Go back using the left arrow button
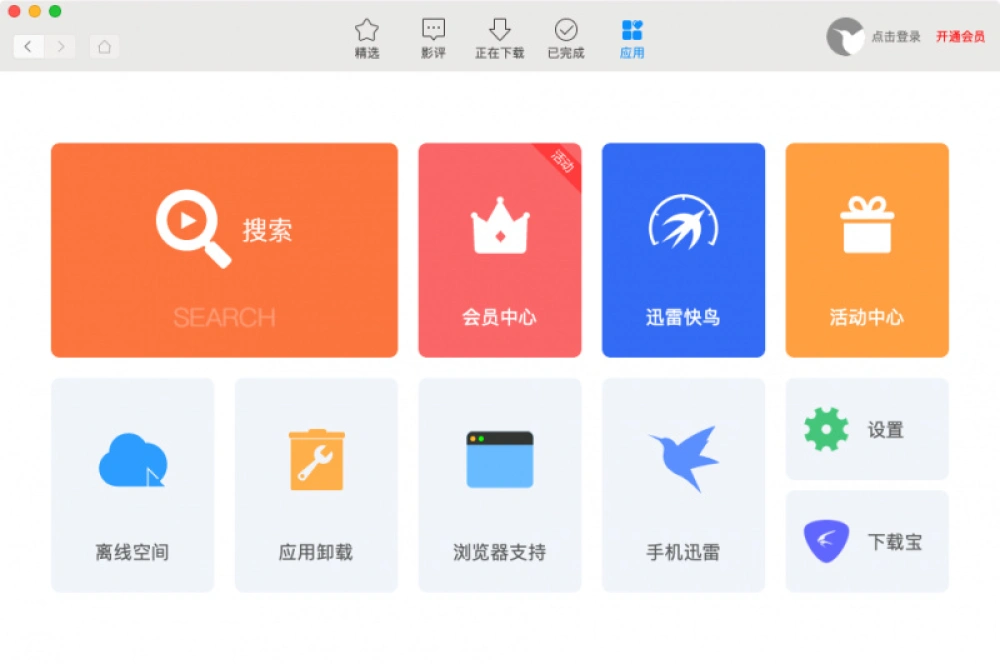Viewport: 1000px width, 664px height. pyautogui.click(x=28, y=47)
